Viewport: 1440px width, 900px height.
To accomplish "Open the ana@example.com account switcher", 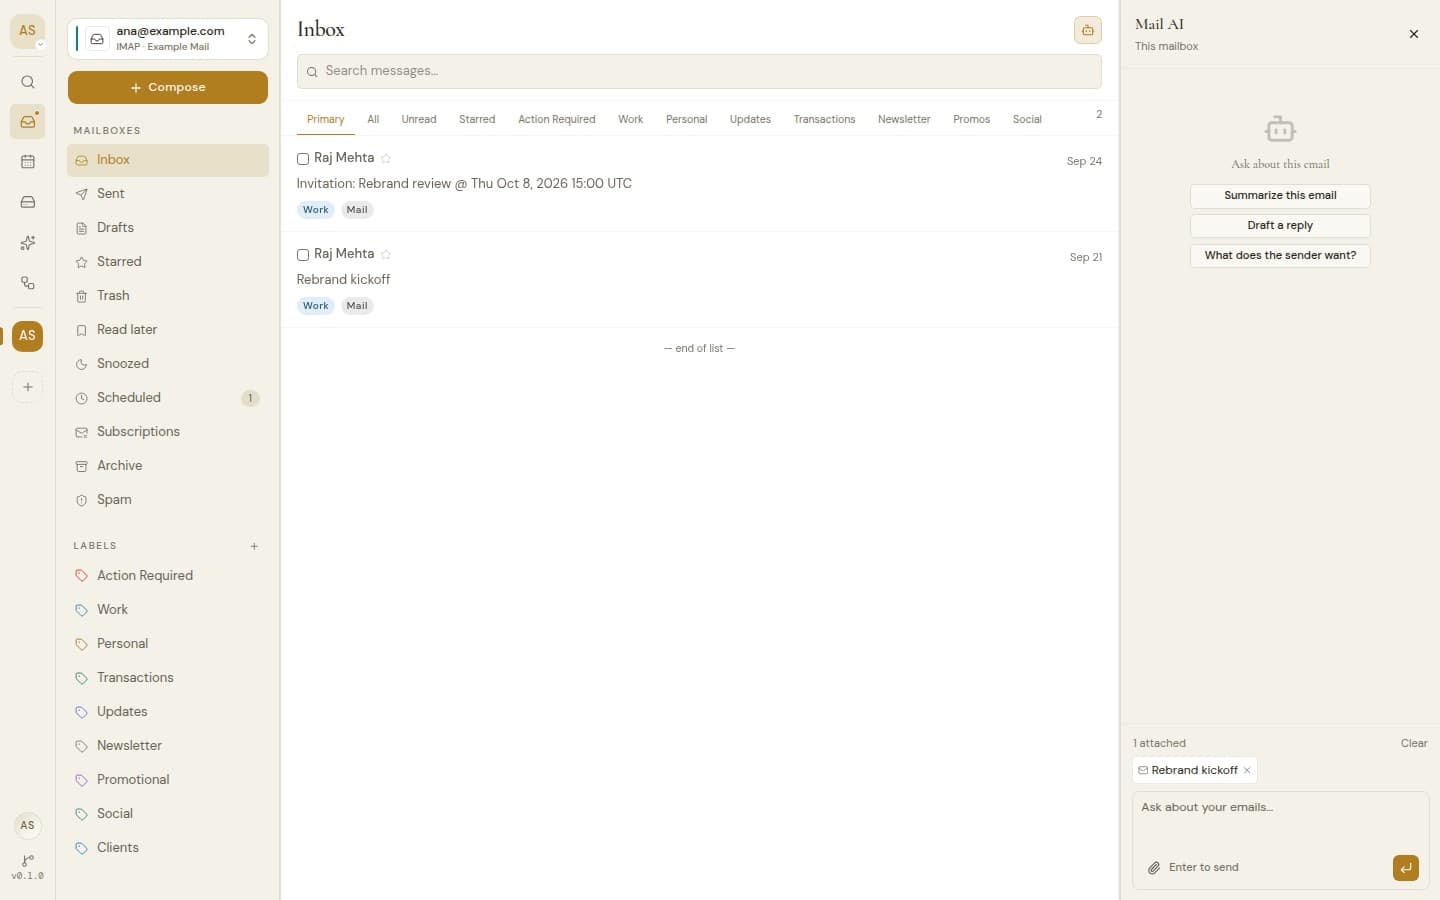I will click(x=168, y=39).
